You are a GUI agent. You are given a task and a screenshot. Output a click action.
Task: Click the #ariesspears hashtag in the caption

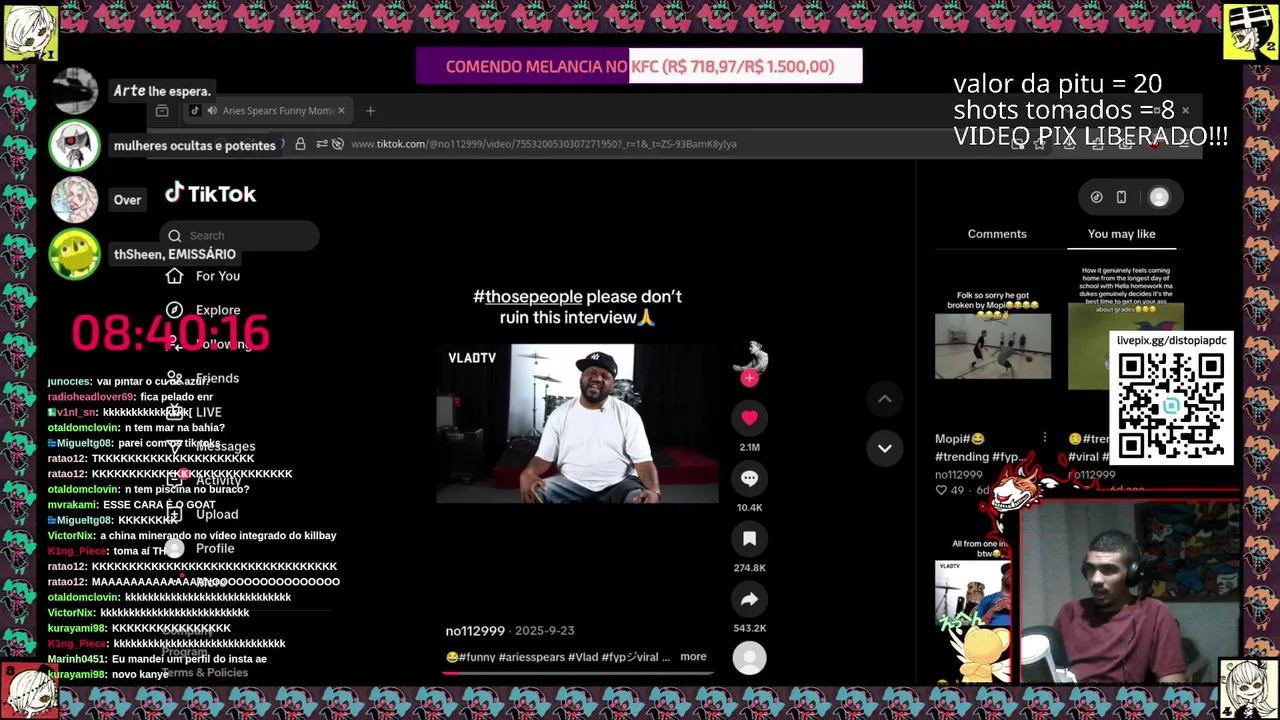tap(531, 657)
